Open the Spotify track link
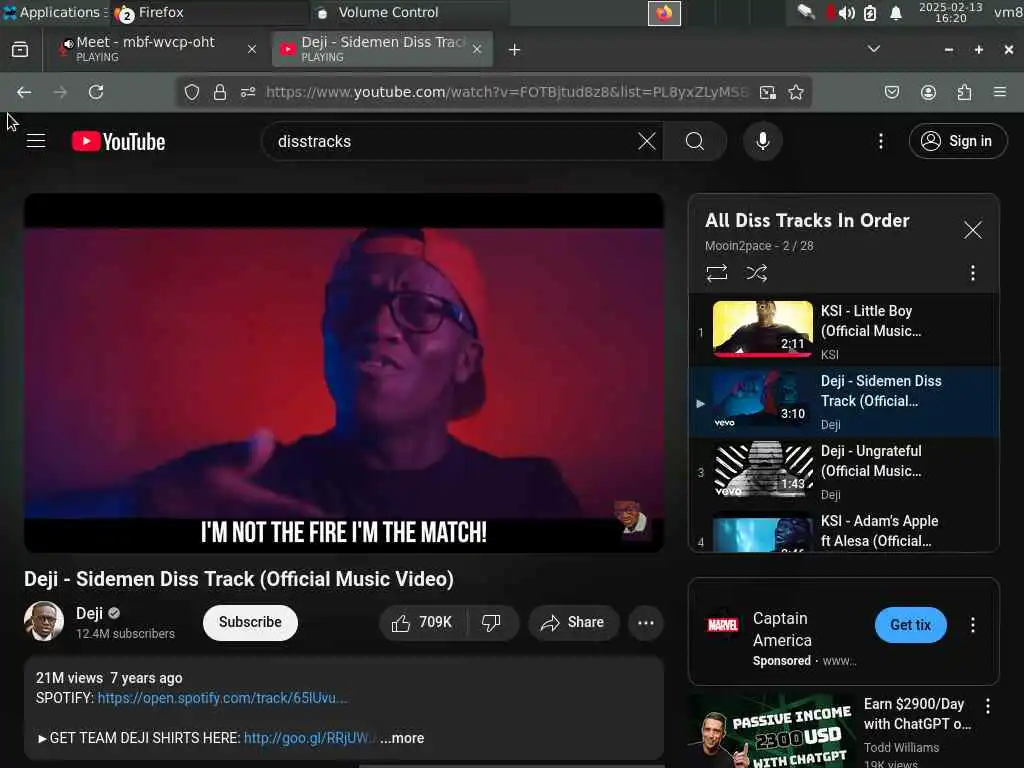 222,698
